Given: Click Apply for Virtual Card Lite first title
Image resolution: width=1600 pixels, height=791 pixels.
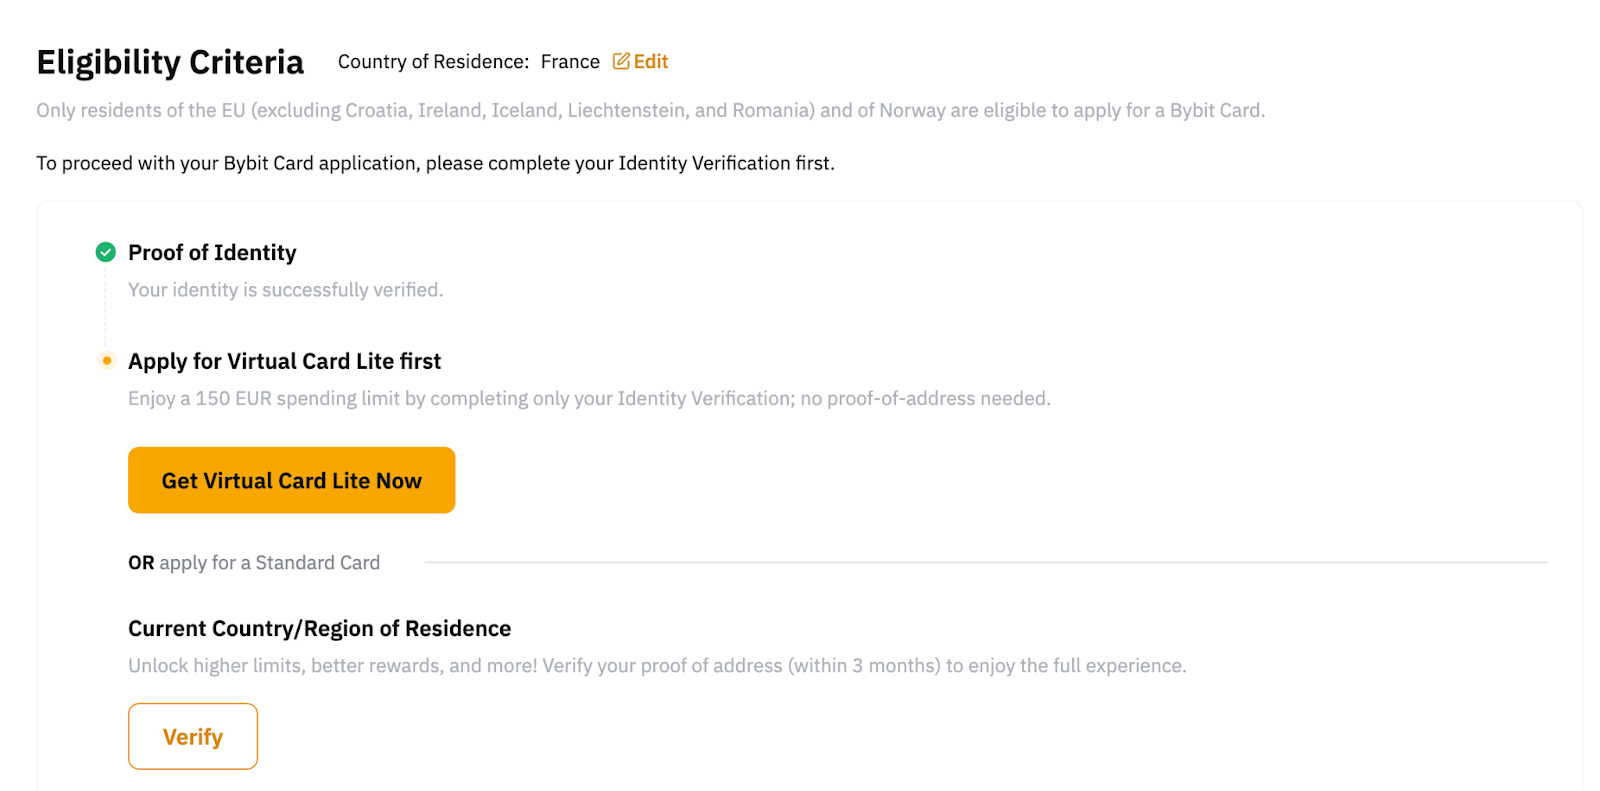Looking at the screenshot, I should click(x=284, y=361).
